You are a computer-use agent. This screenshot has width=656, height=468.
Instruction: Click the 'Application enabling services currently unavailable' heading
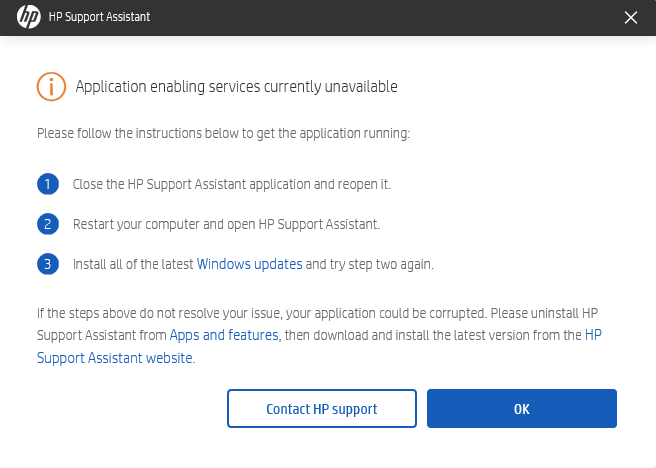[236, 87]
